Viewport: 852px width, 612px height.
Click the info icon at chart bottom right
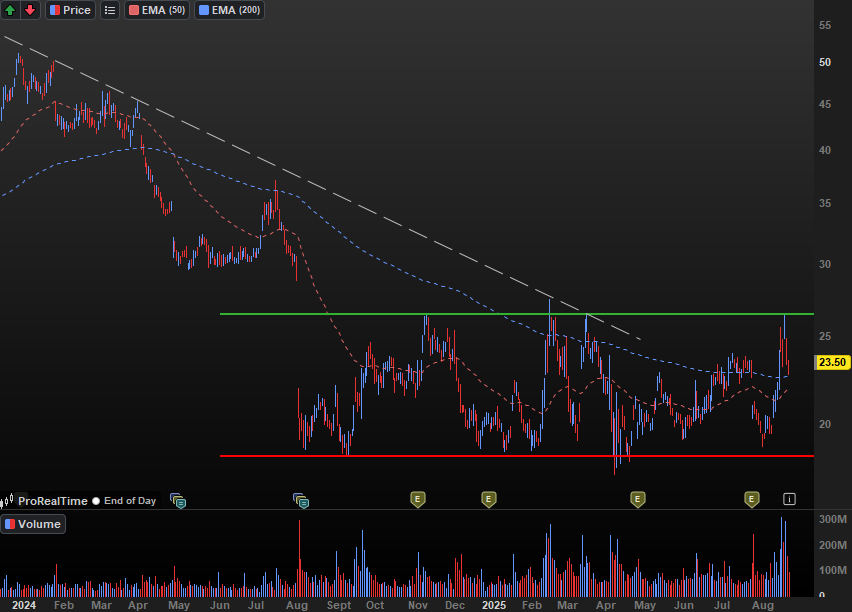[x=790, y=499]
